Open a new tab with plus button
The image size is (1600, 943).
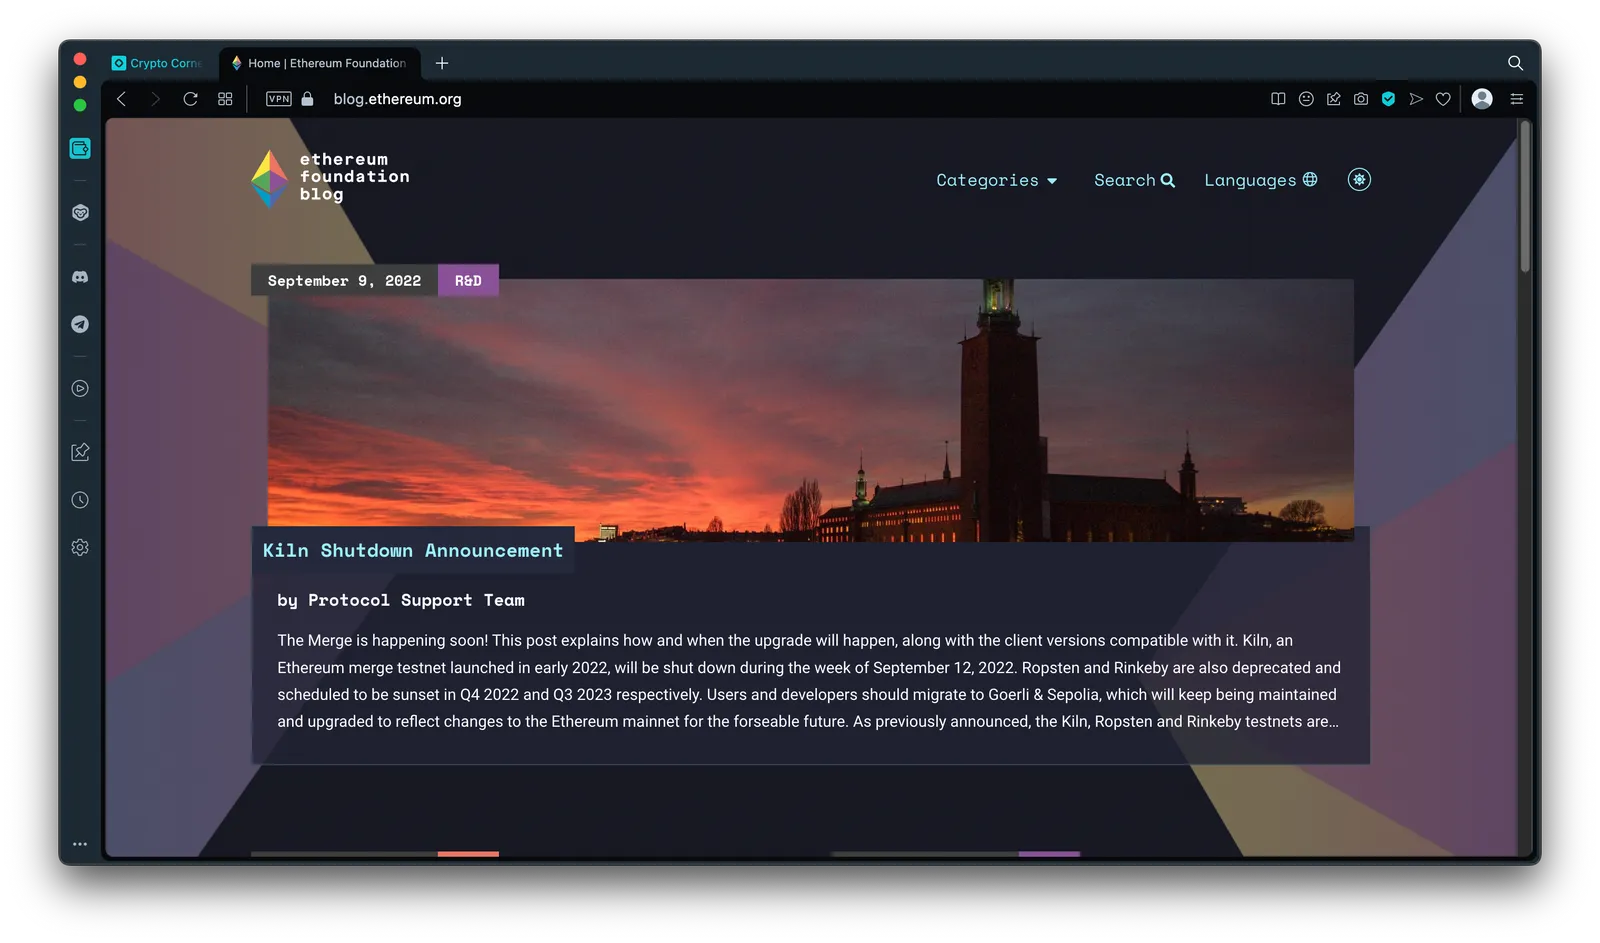click(442, 63)
